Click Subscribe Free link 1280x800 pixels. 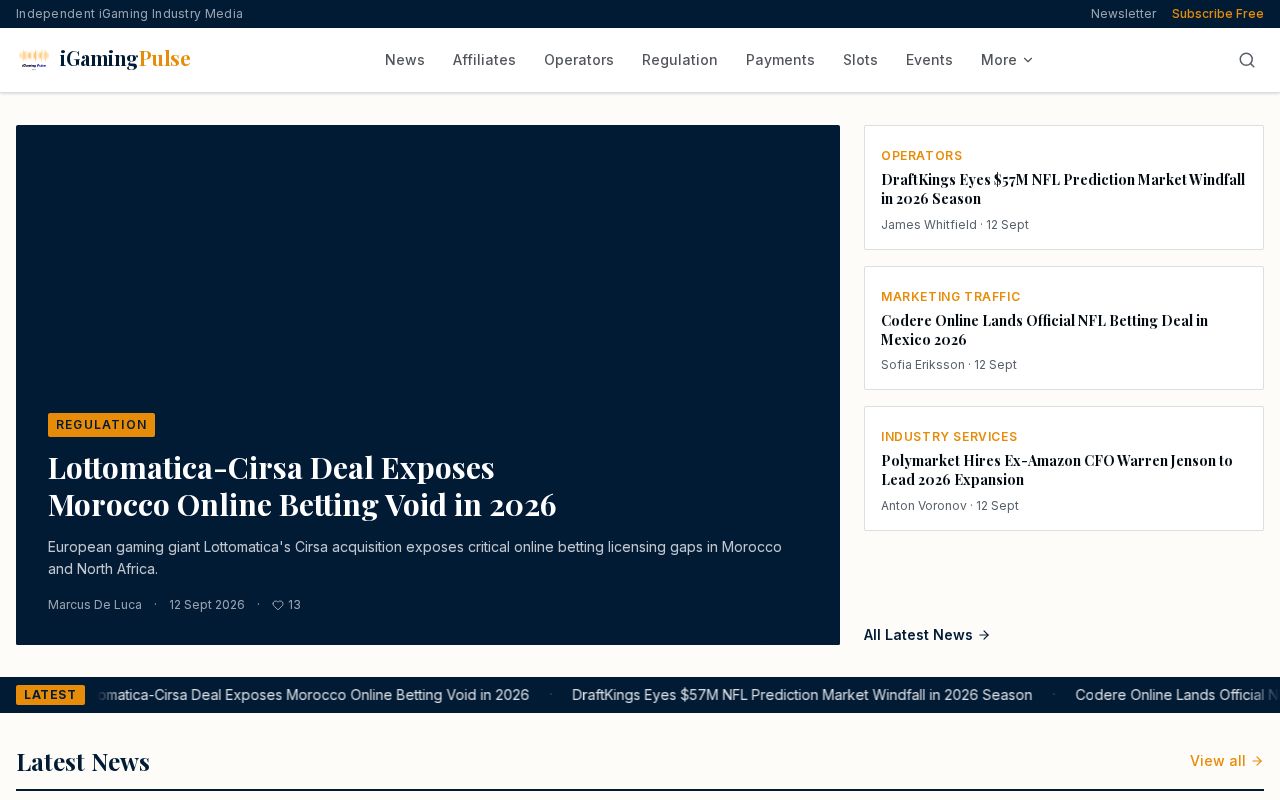pos(1218,14)
